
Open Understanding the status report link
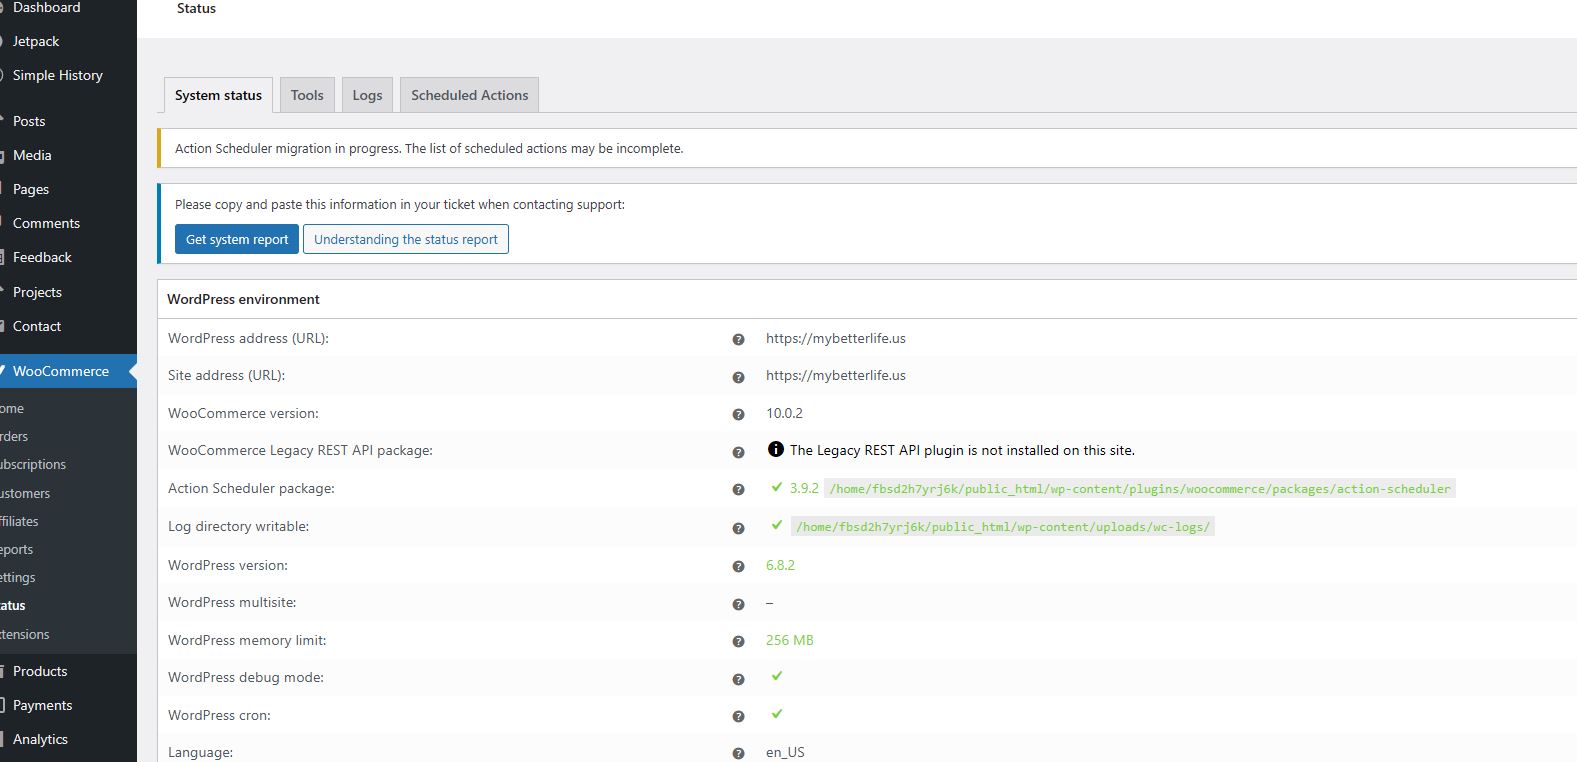(x=405, y=240)
